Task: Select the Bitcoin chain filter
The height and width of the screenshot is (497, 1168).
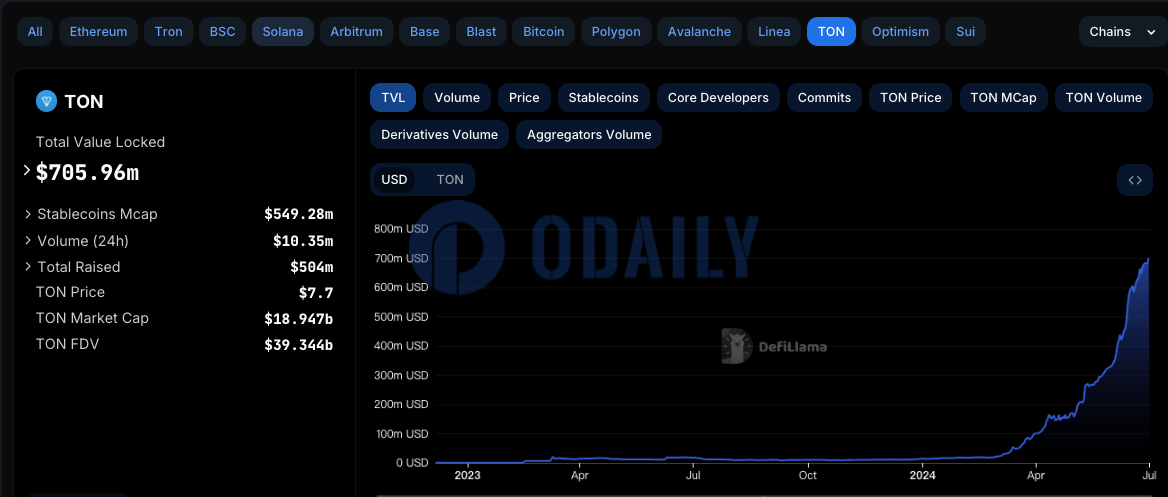Action: click(544, 31)
